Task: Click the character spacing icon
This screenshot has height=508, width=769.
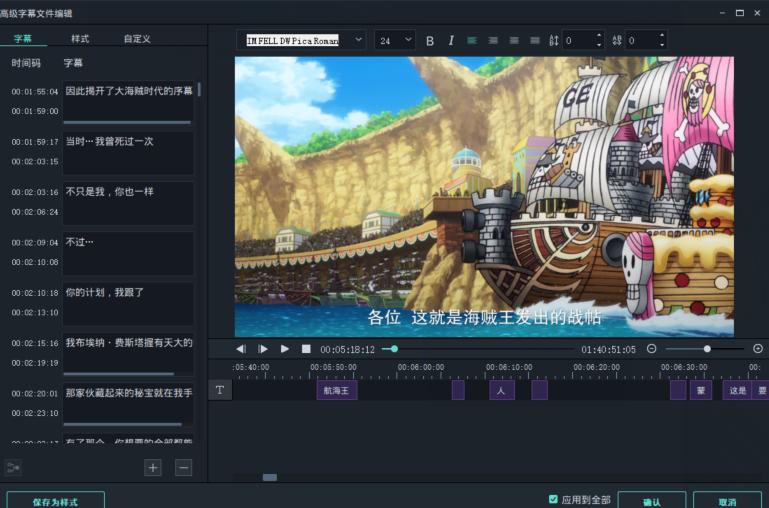Action: click(x=617, y=41)
